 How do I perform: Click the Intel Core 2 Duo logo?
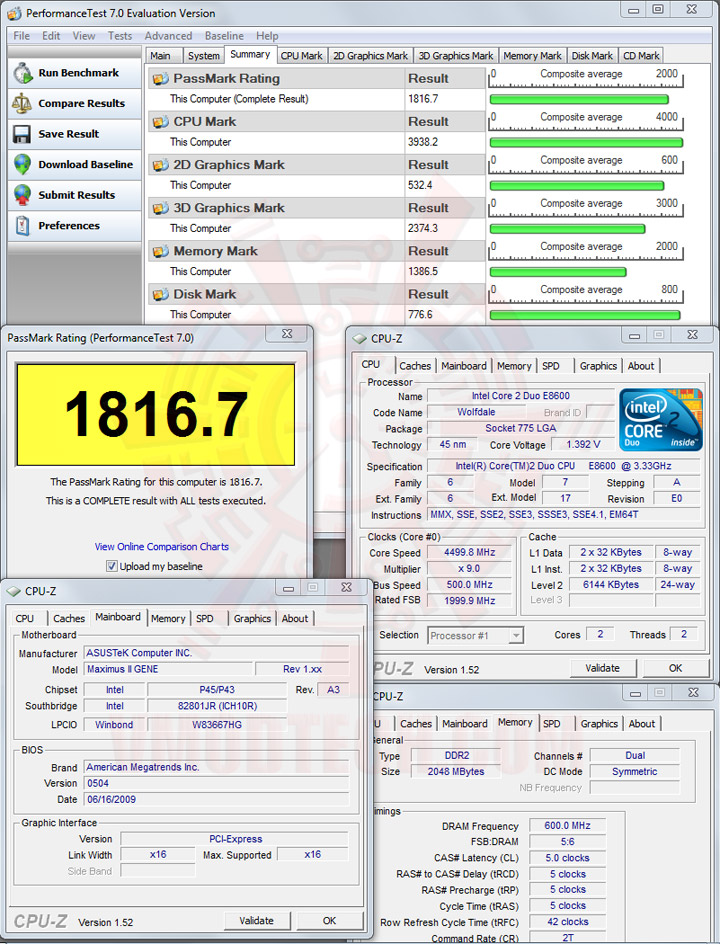[x=660, y=420]
